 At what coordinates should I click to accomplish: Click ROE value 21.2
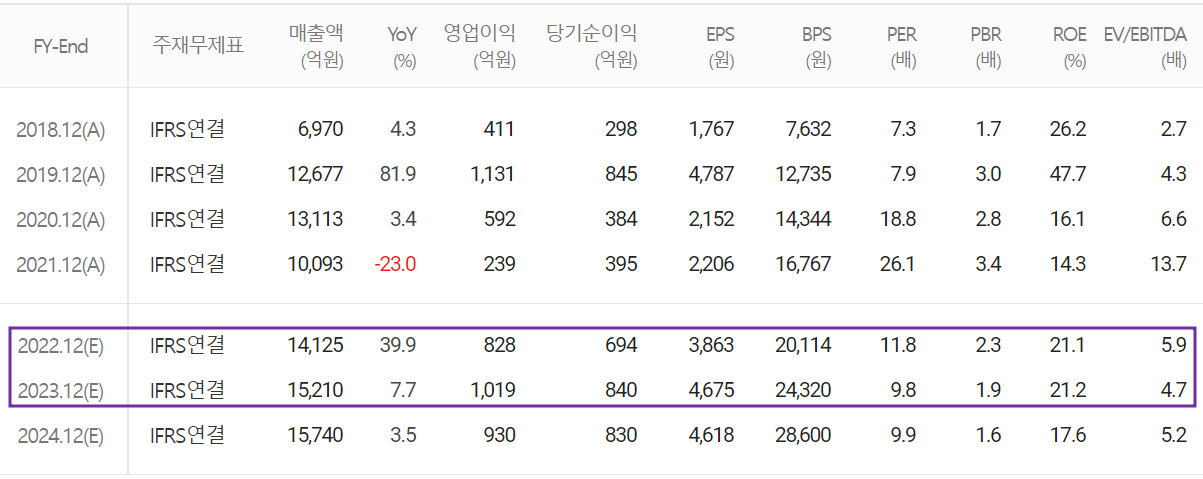tap(1069, 390)
